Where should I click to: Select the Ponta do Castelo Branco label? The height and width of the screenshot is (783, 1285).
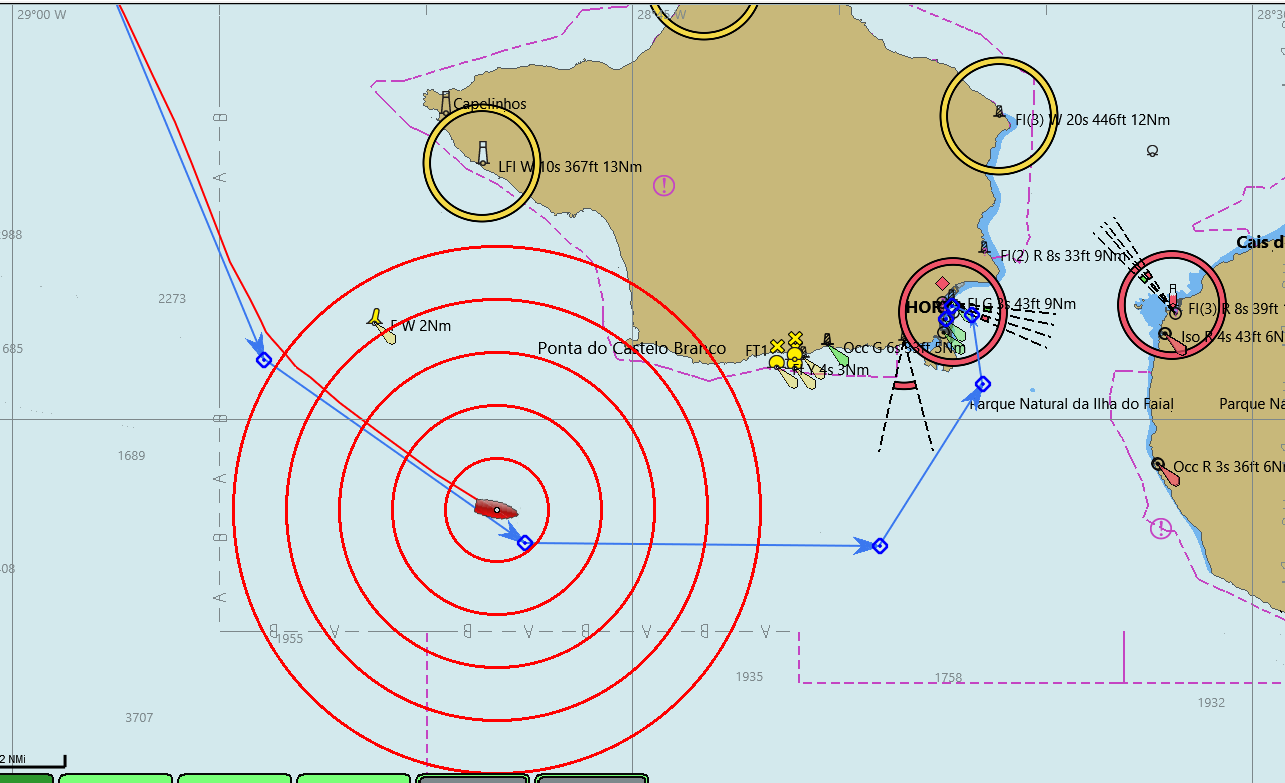click(632, 348)
